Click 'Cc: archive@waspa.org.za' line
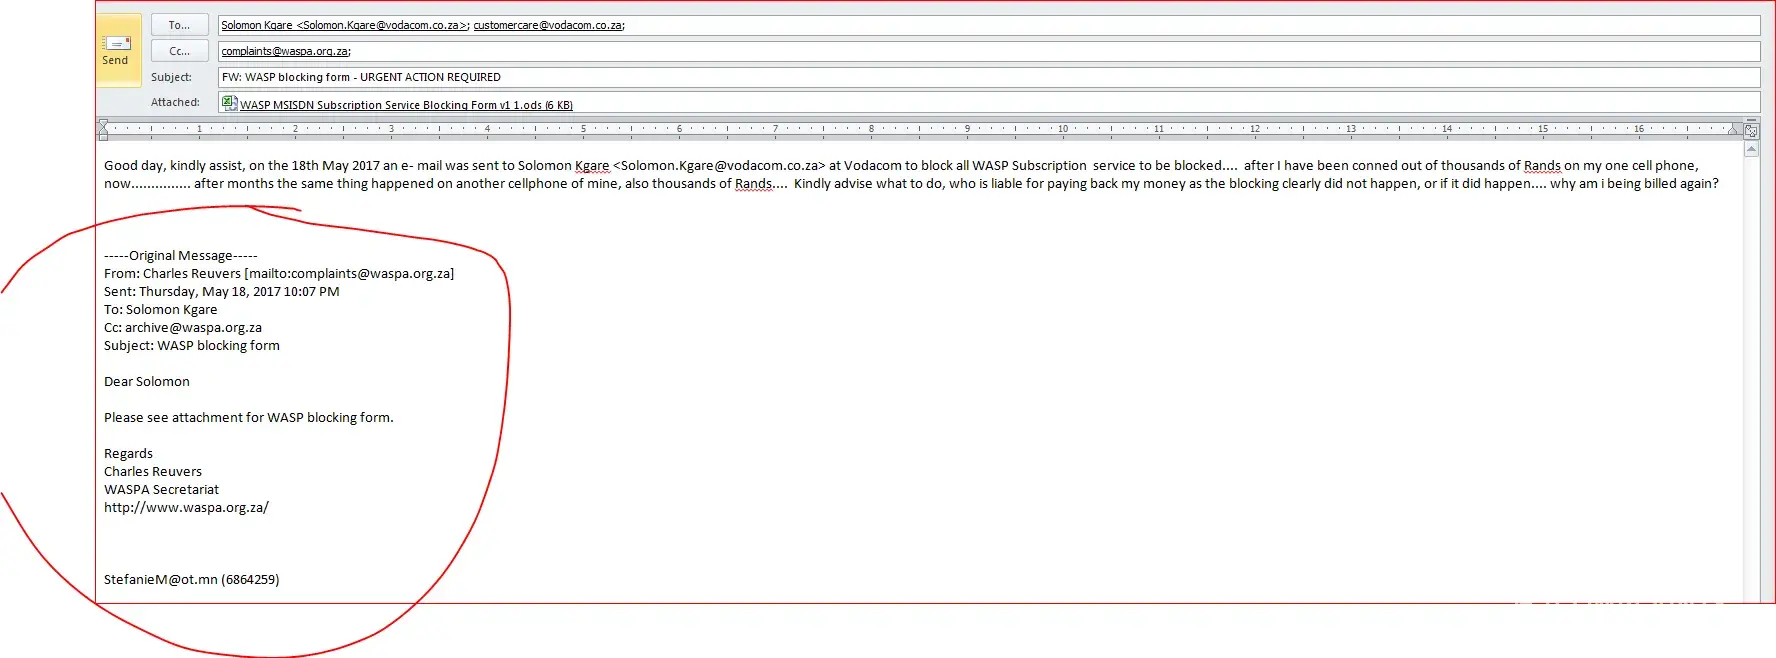The height and width of the screenshot is (658, 1776). (183, 328)
